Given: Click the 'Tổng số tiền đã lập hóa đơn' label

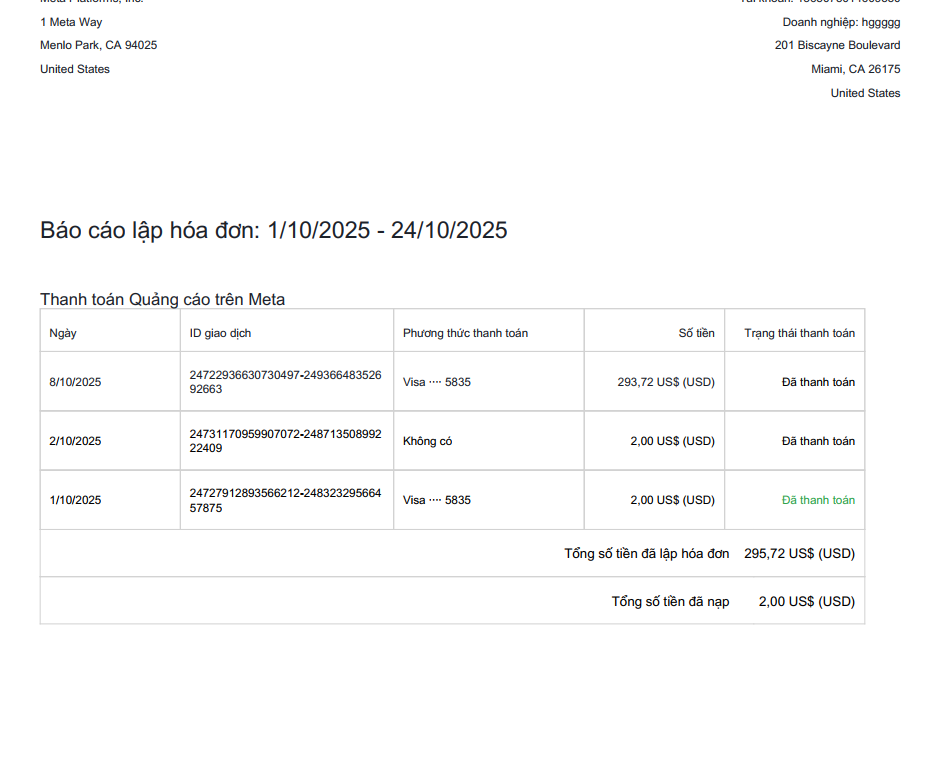Looking at the screenshot, I should click(647, 554).
